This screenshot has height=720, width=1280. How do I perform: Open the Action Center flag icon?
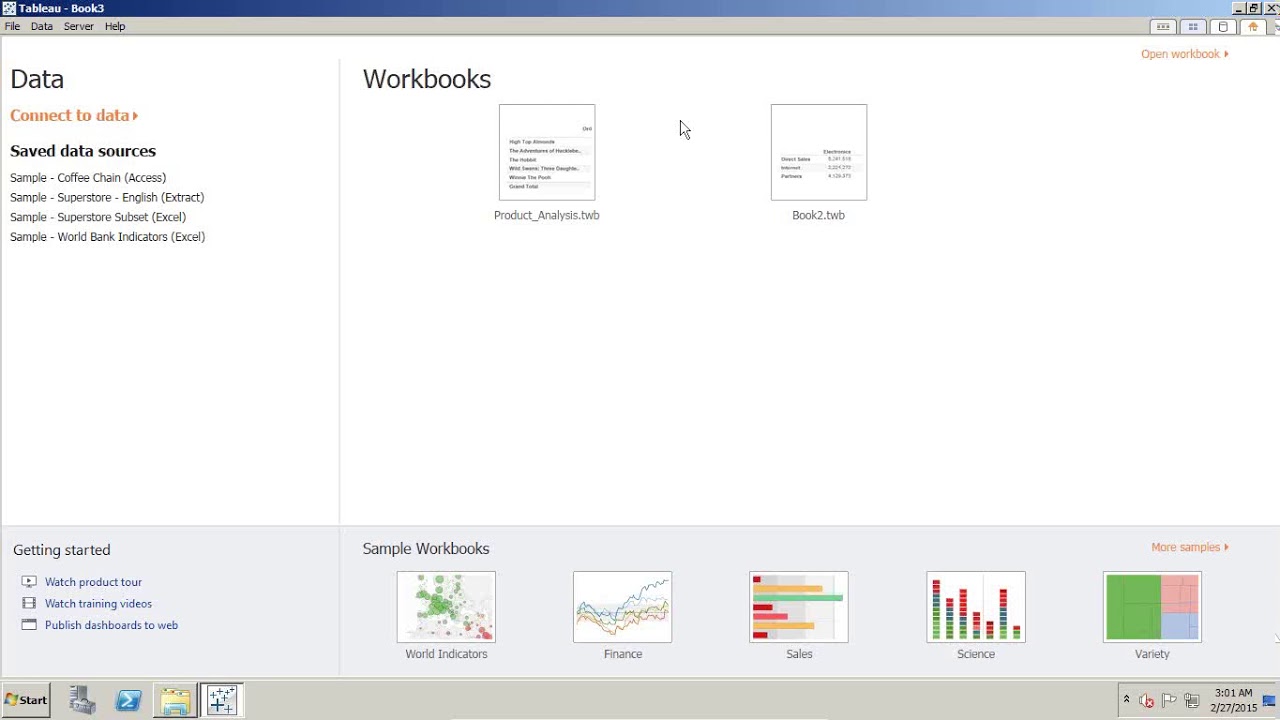[x=1169, y=700]
